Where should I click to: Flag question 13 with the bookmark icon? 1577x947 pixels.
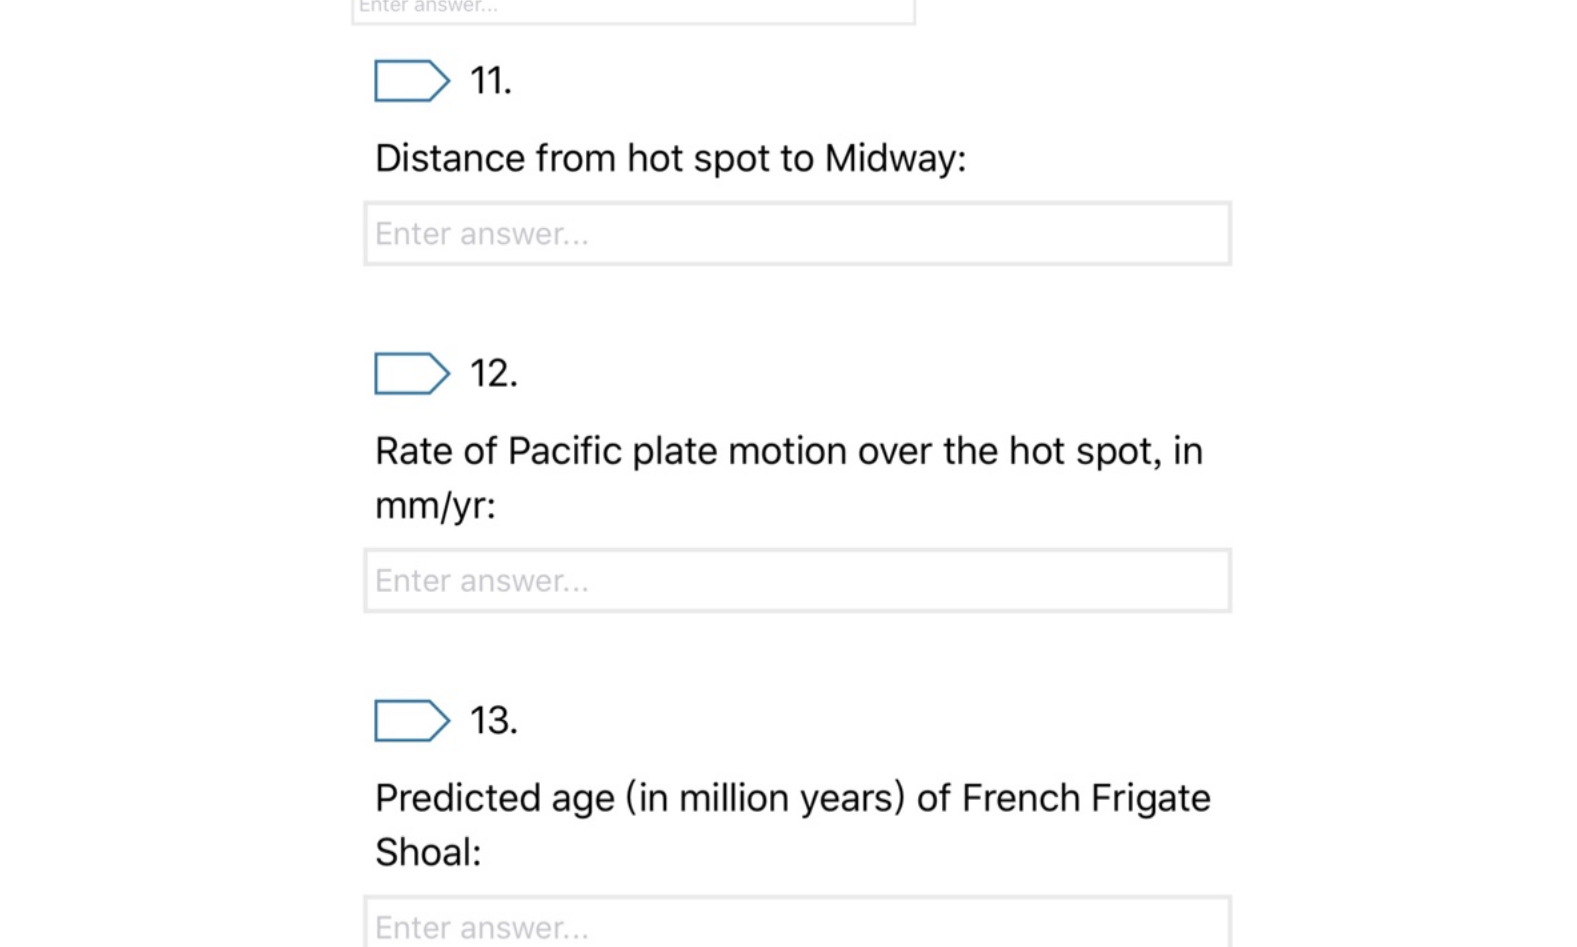click(x=412, y=721)
